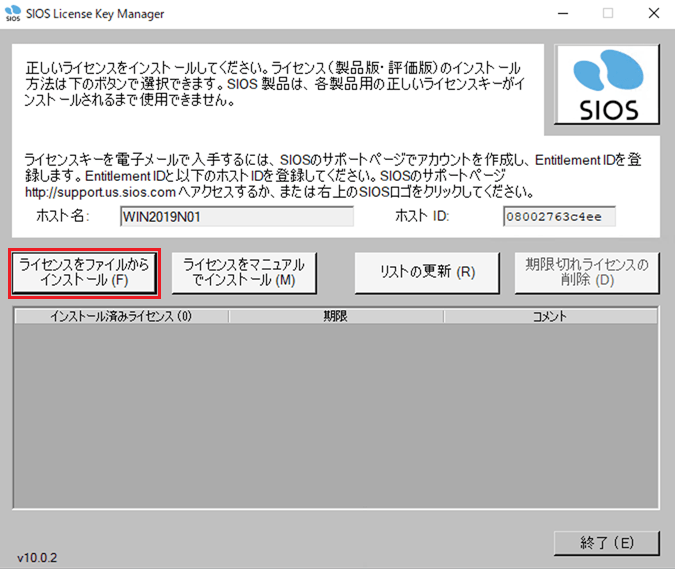Click インストール済みライセンス (0) column header

pyautogui.click(x=121, y=317)
